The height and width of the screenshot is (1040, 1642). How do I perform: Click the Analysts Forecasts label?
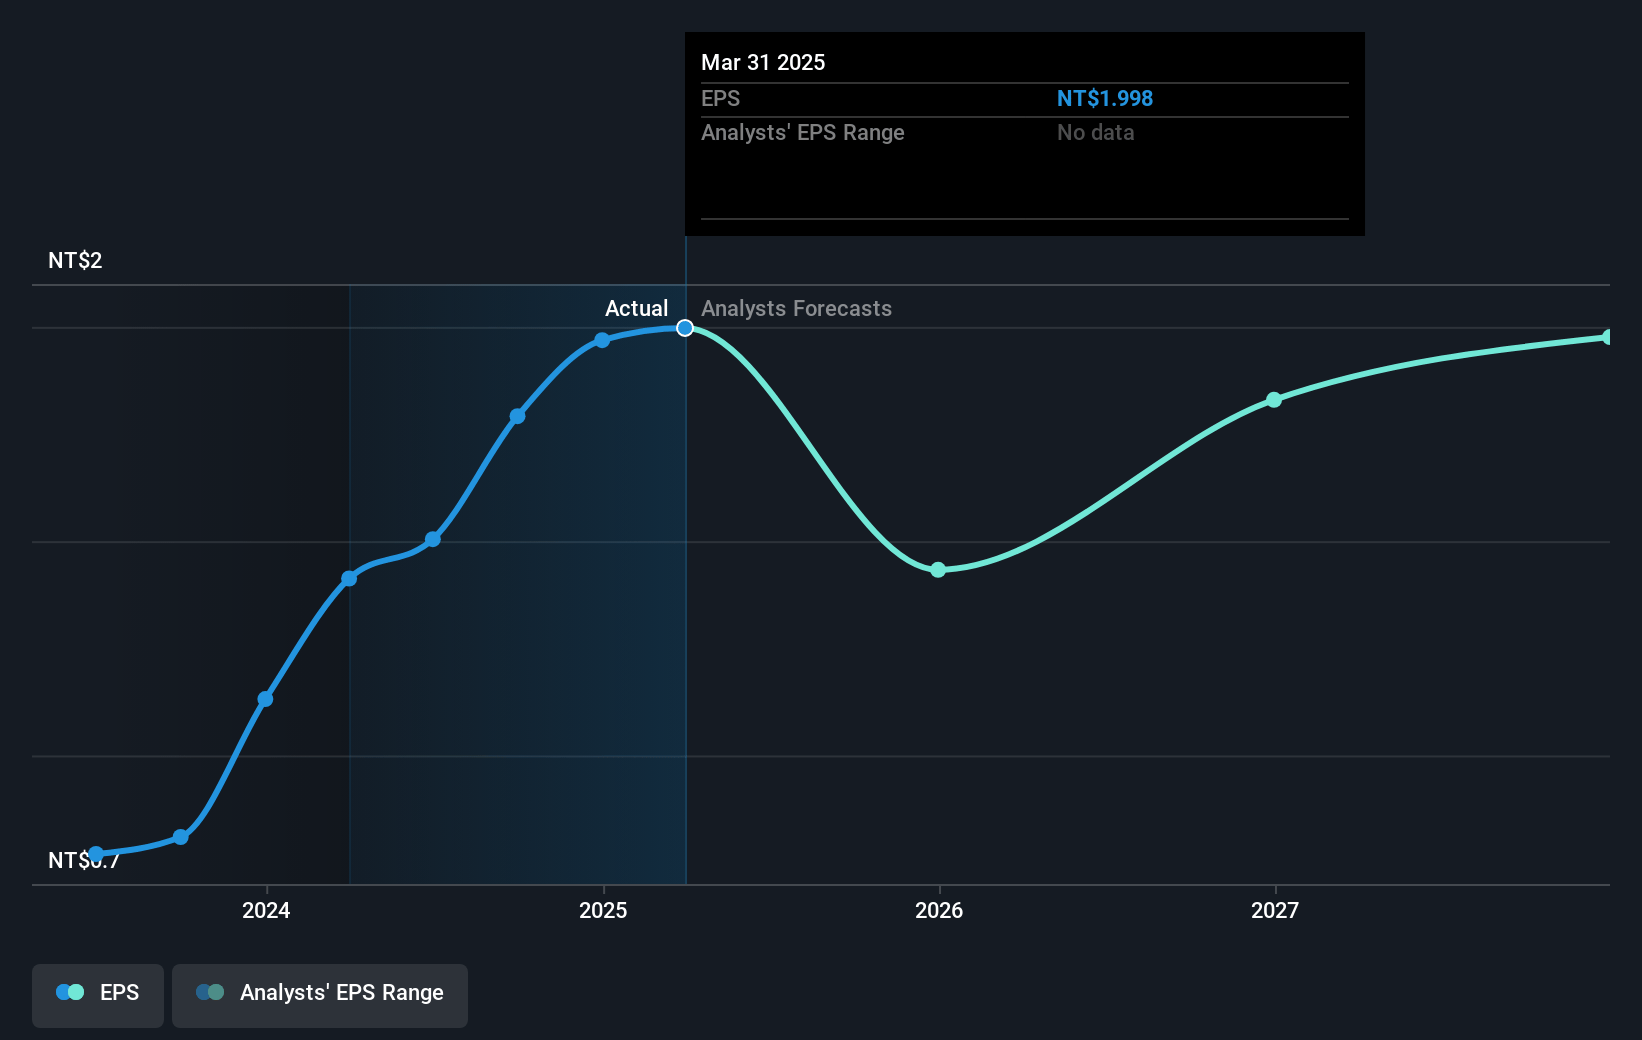[x=796, y=308]
